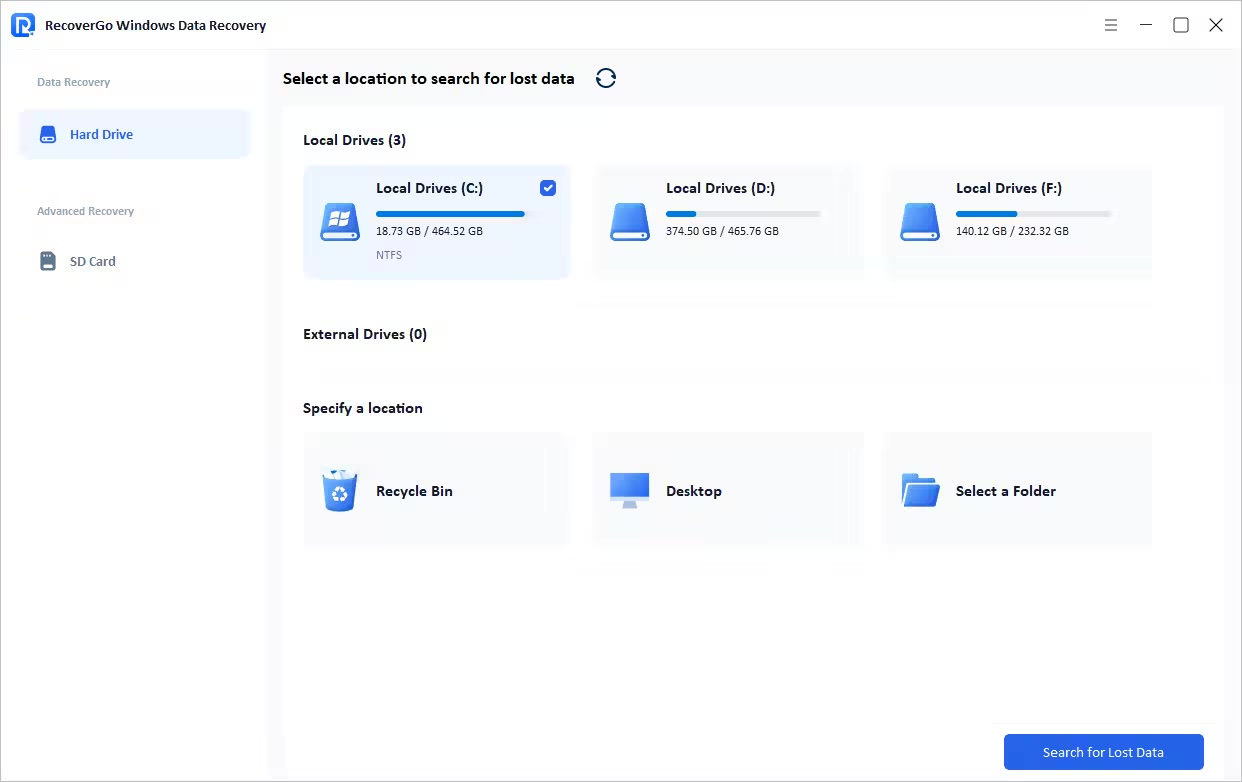Switch to SD Card recovery tab
The height and width of the screenshot is (782, 1242).
pos(92,261)
